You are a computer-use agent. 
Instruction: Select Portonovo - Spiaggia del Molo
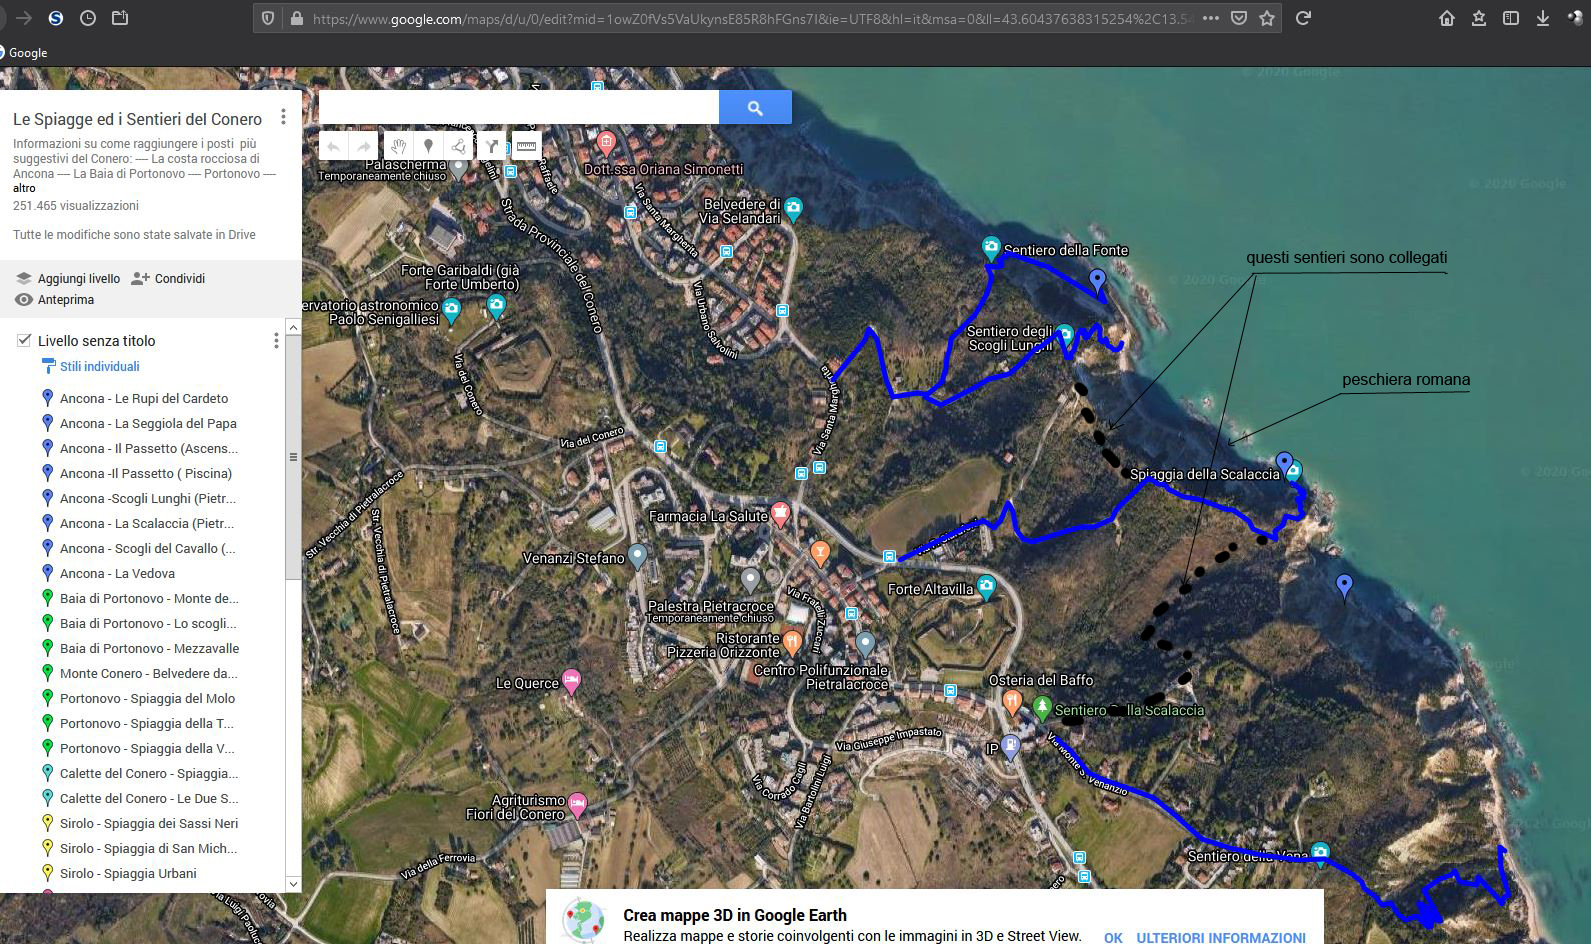pos(147,698)
